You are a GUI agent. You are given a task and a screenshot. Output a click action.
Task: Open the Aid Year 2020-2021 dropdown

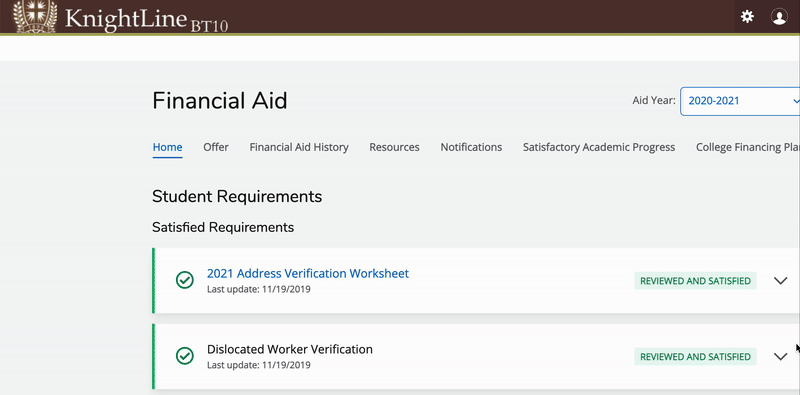tap(740, 101)
